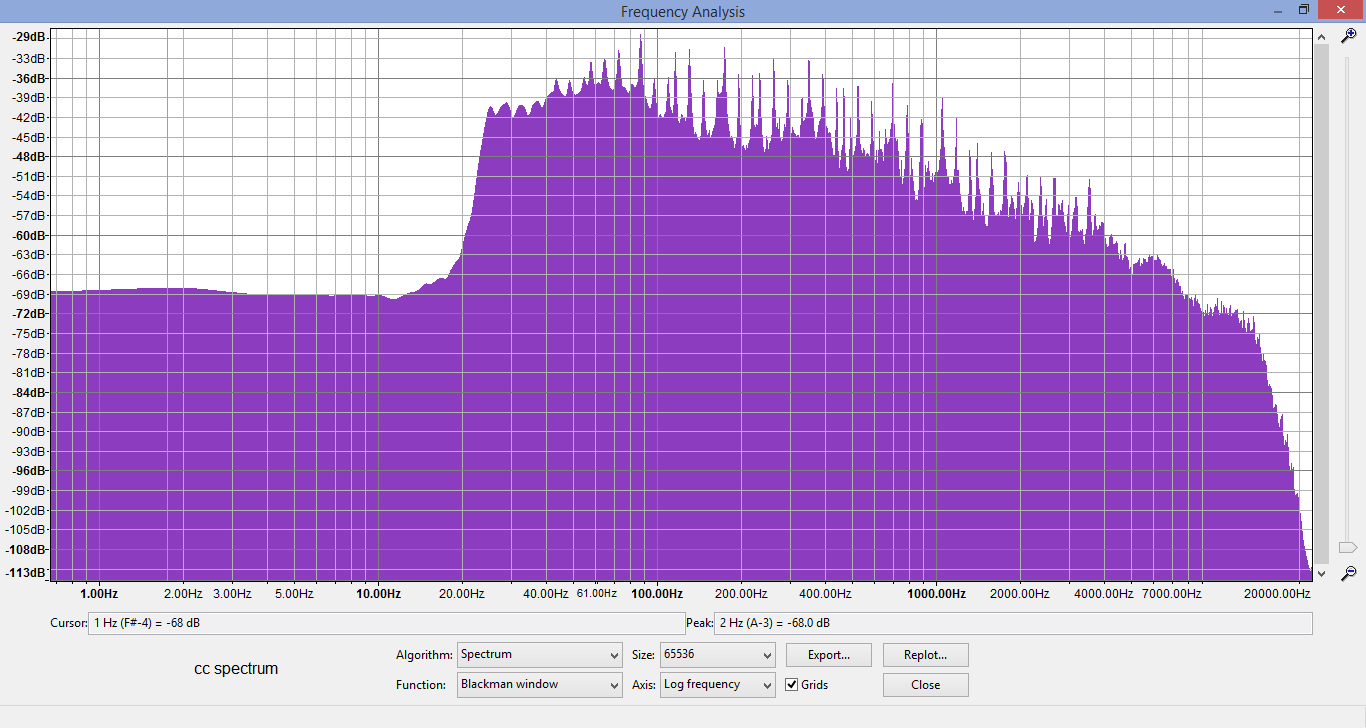Click the vertical zoom slider thumb
1366x728 pixels.
point(1348,547)
